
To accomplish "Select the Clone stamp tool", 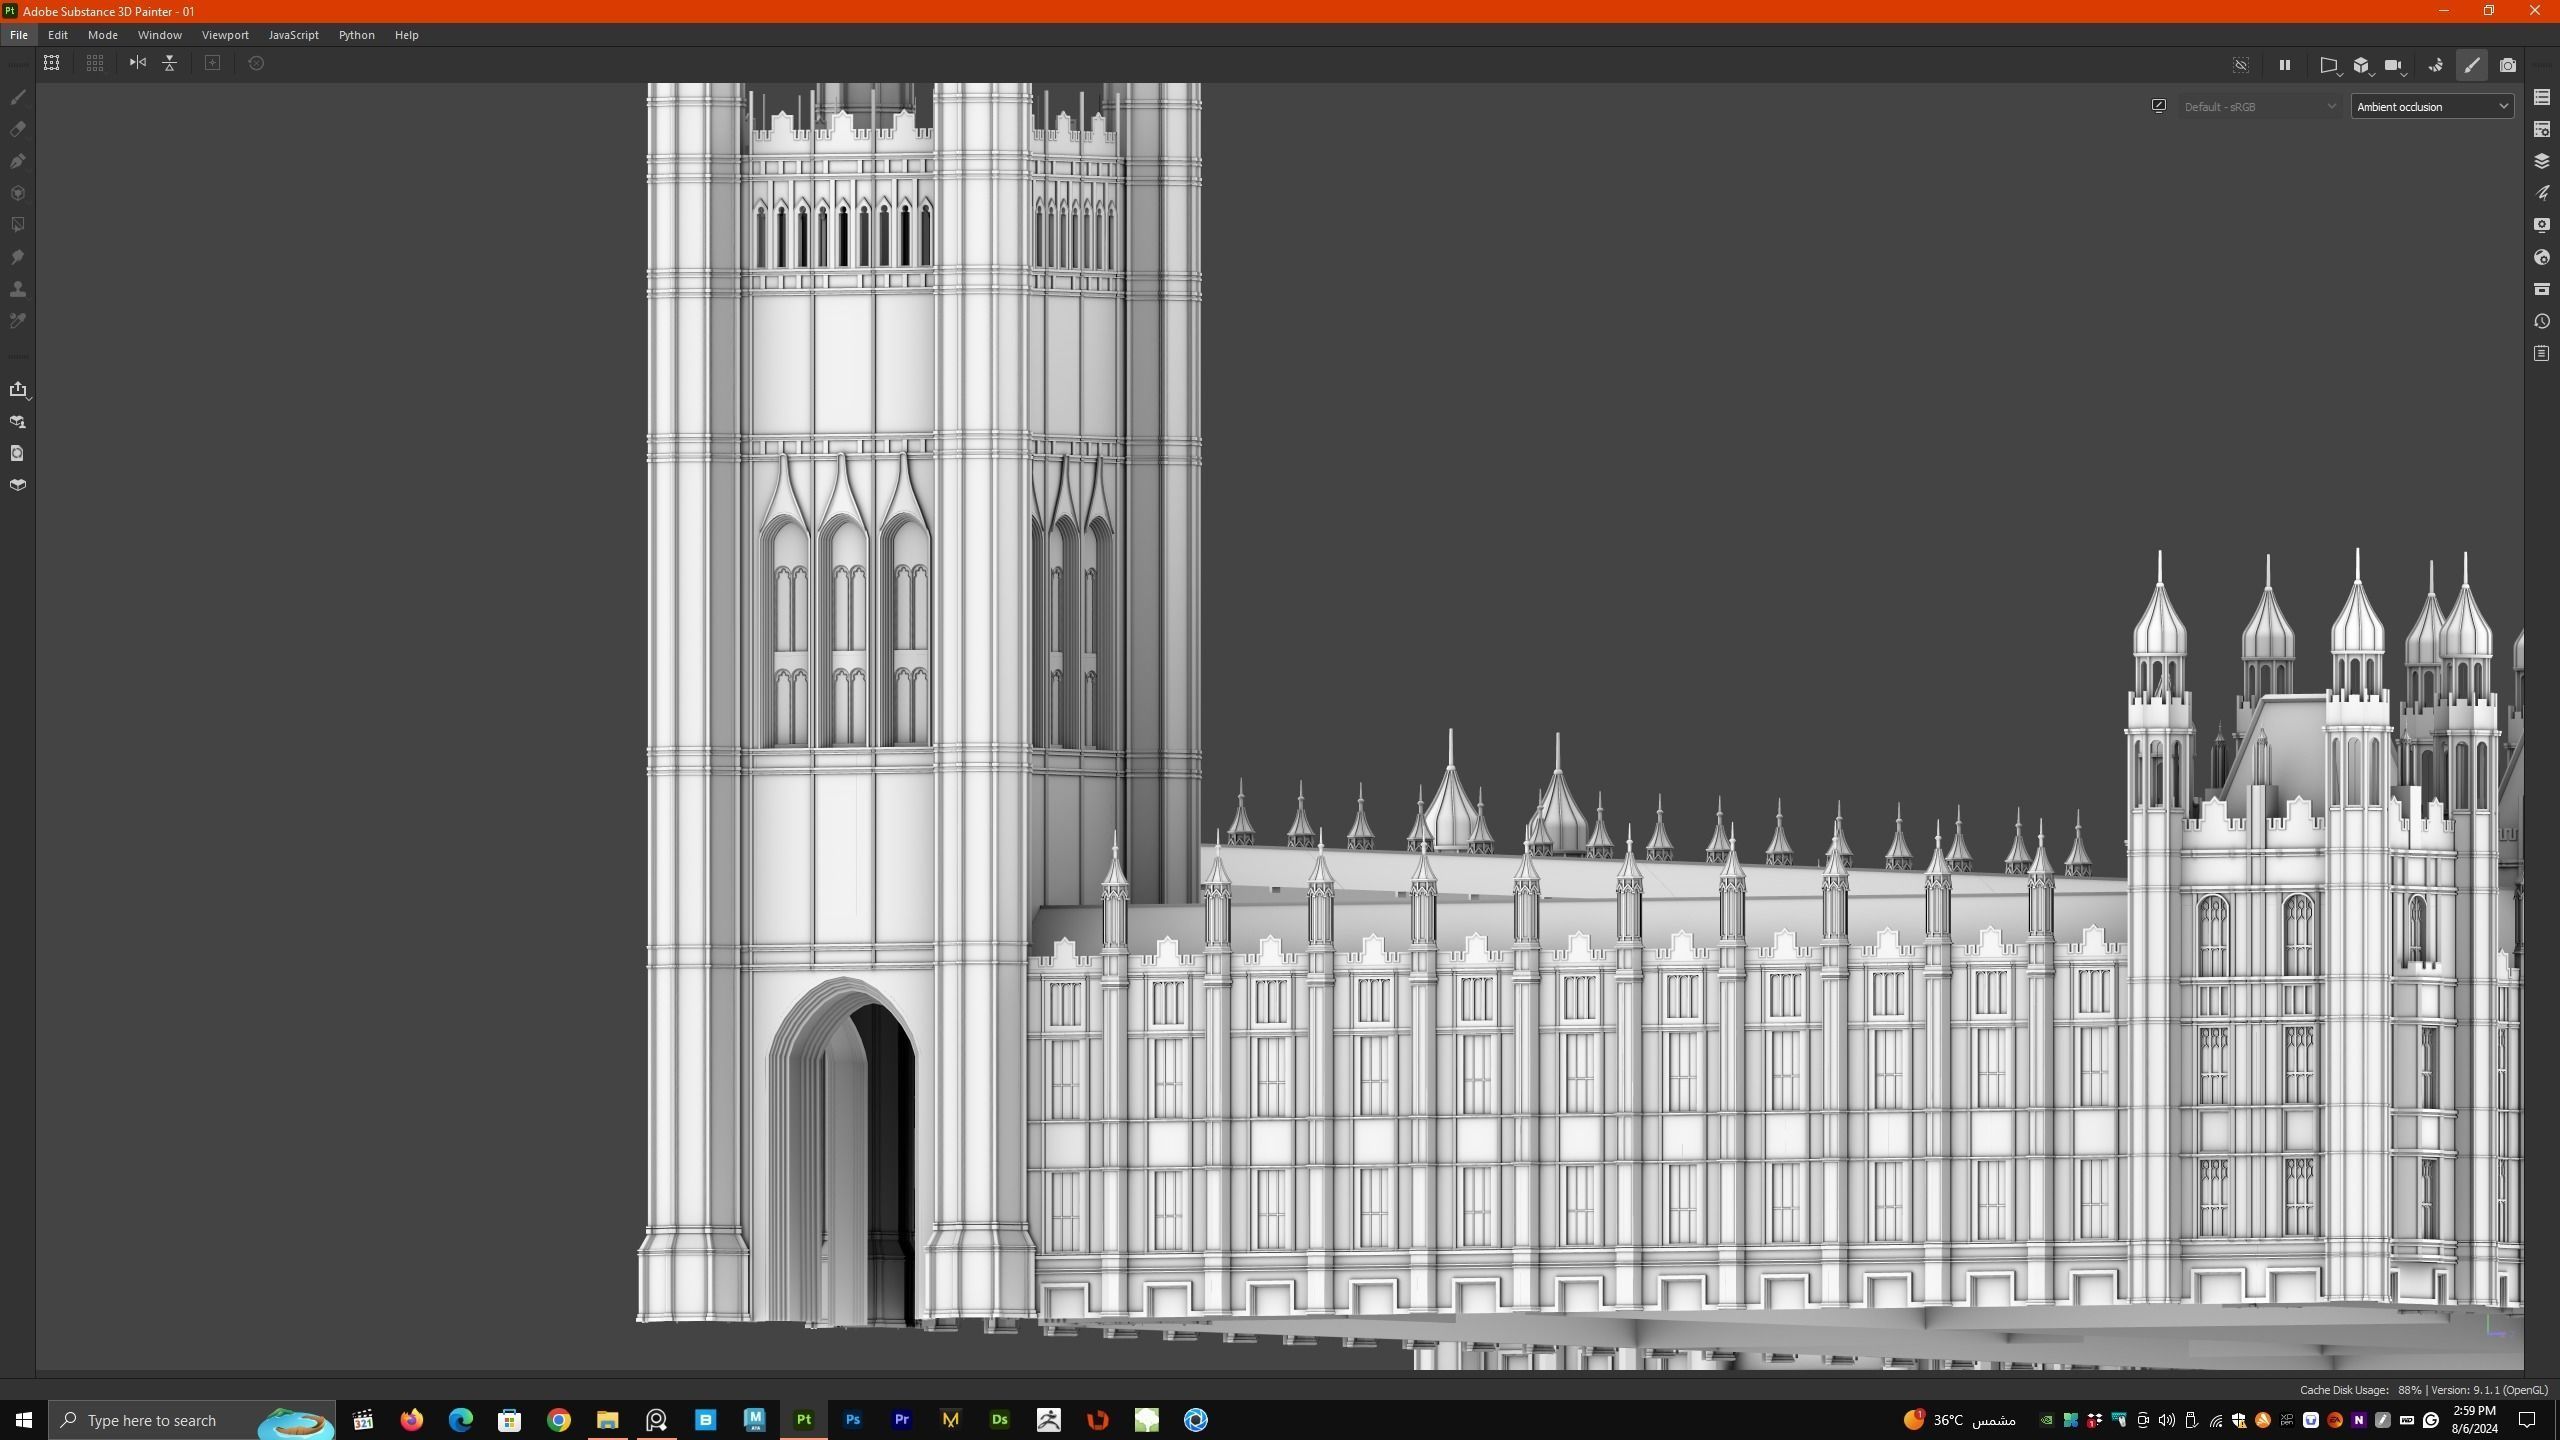I will point(17,289).
